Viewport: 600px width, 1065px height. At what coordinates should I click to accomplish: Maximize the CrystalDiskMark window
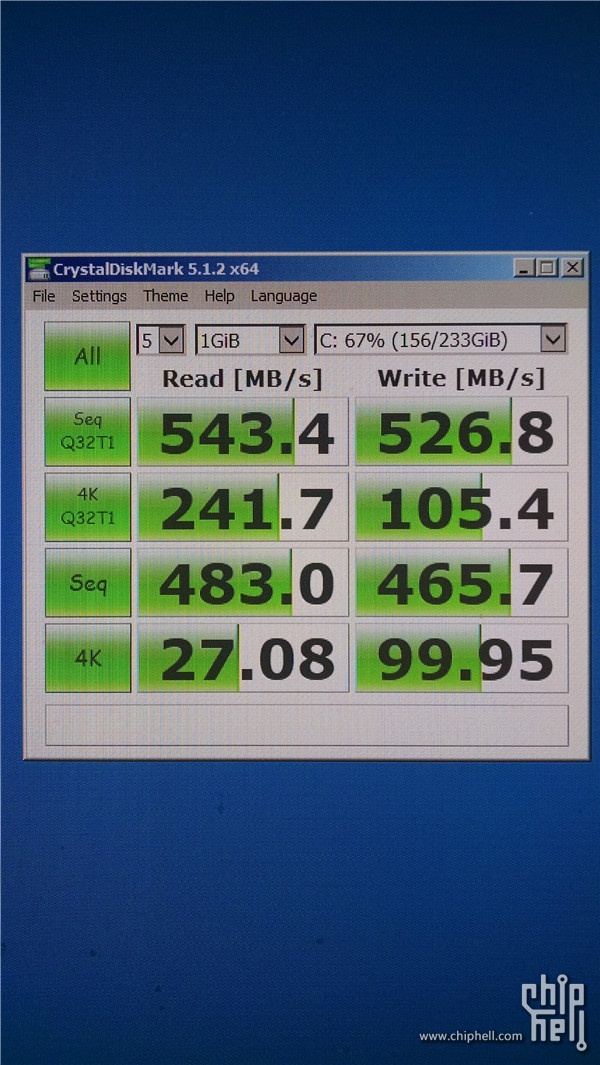[547, 268]
